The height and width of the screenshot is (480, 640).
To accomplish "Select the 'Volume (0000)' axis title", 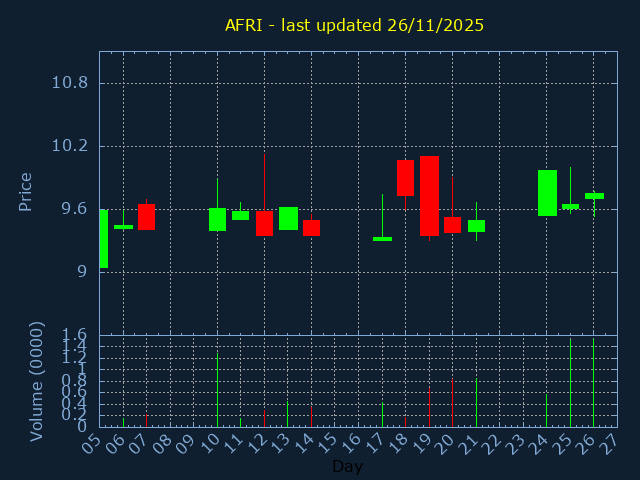I will pyautogui.click(x=37, y=381).
